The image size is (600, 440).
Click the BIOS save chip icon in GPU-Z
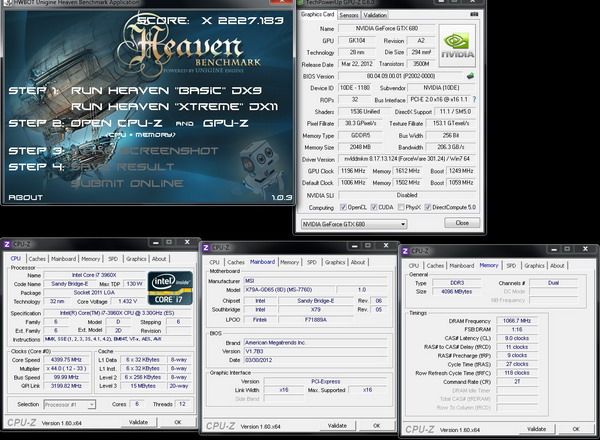click(x=470, y=76)
